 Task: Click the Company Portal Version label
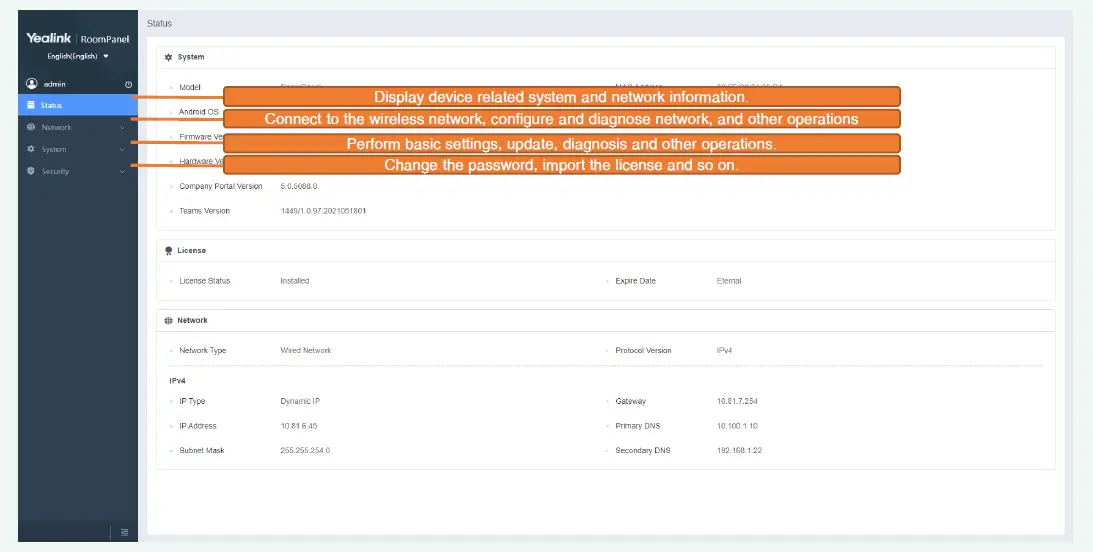(220, 187)
